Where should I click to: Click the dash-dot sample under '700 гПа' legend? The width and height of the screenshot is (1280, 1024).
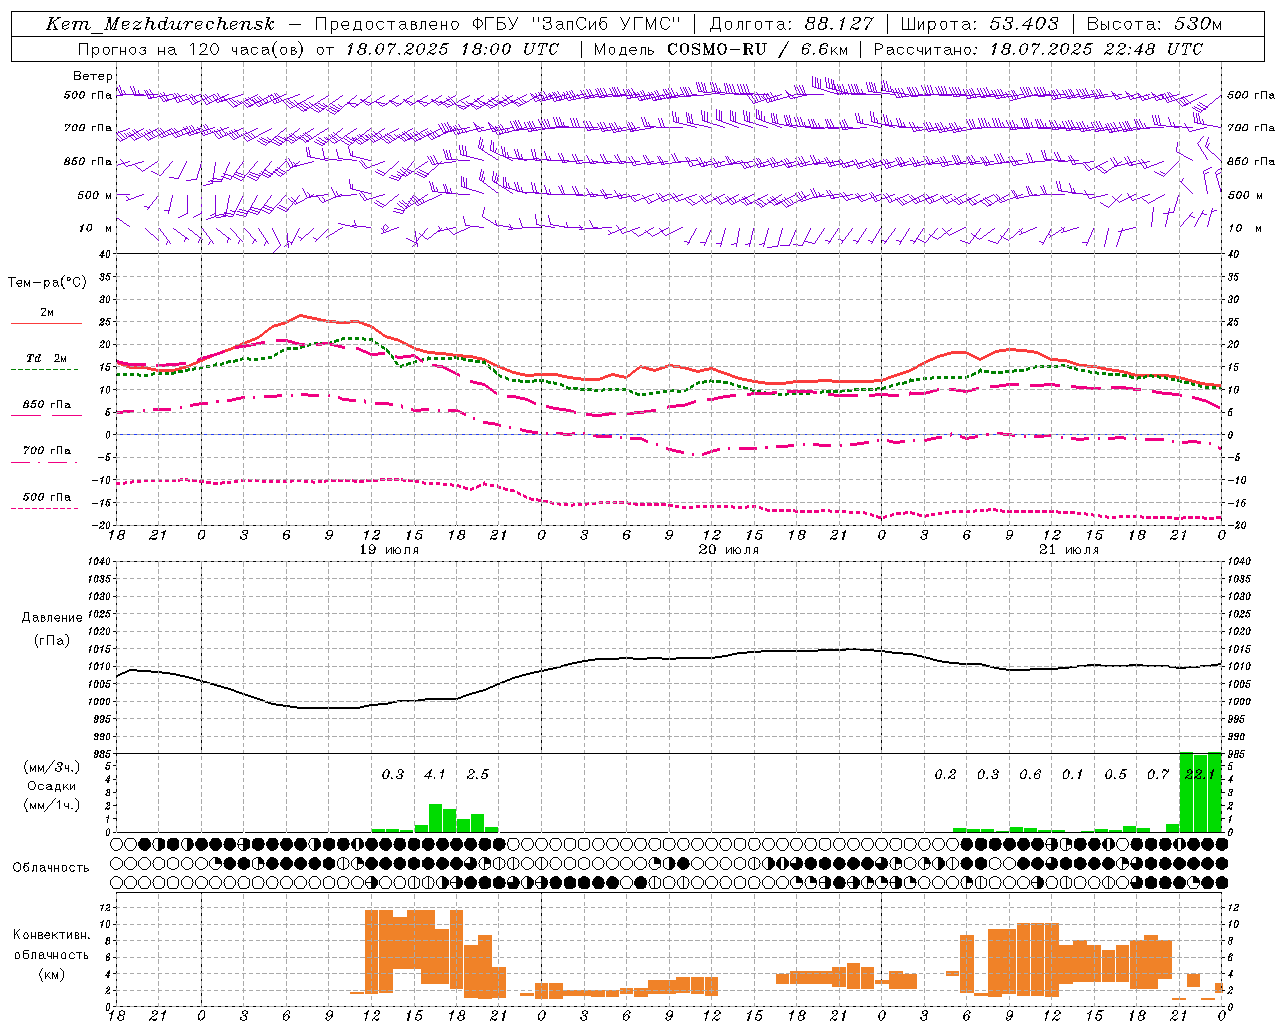(44, 462)
